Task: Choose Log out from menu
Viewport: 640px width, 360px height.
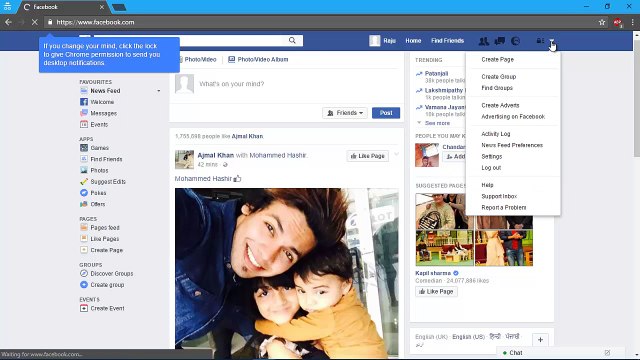Action: 491,168
